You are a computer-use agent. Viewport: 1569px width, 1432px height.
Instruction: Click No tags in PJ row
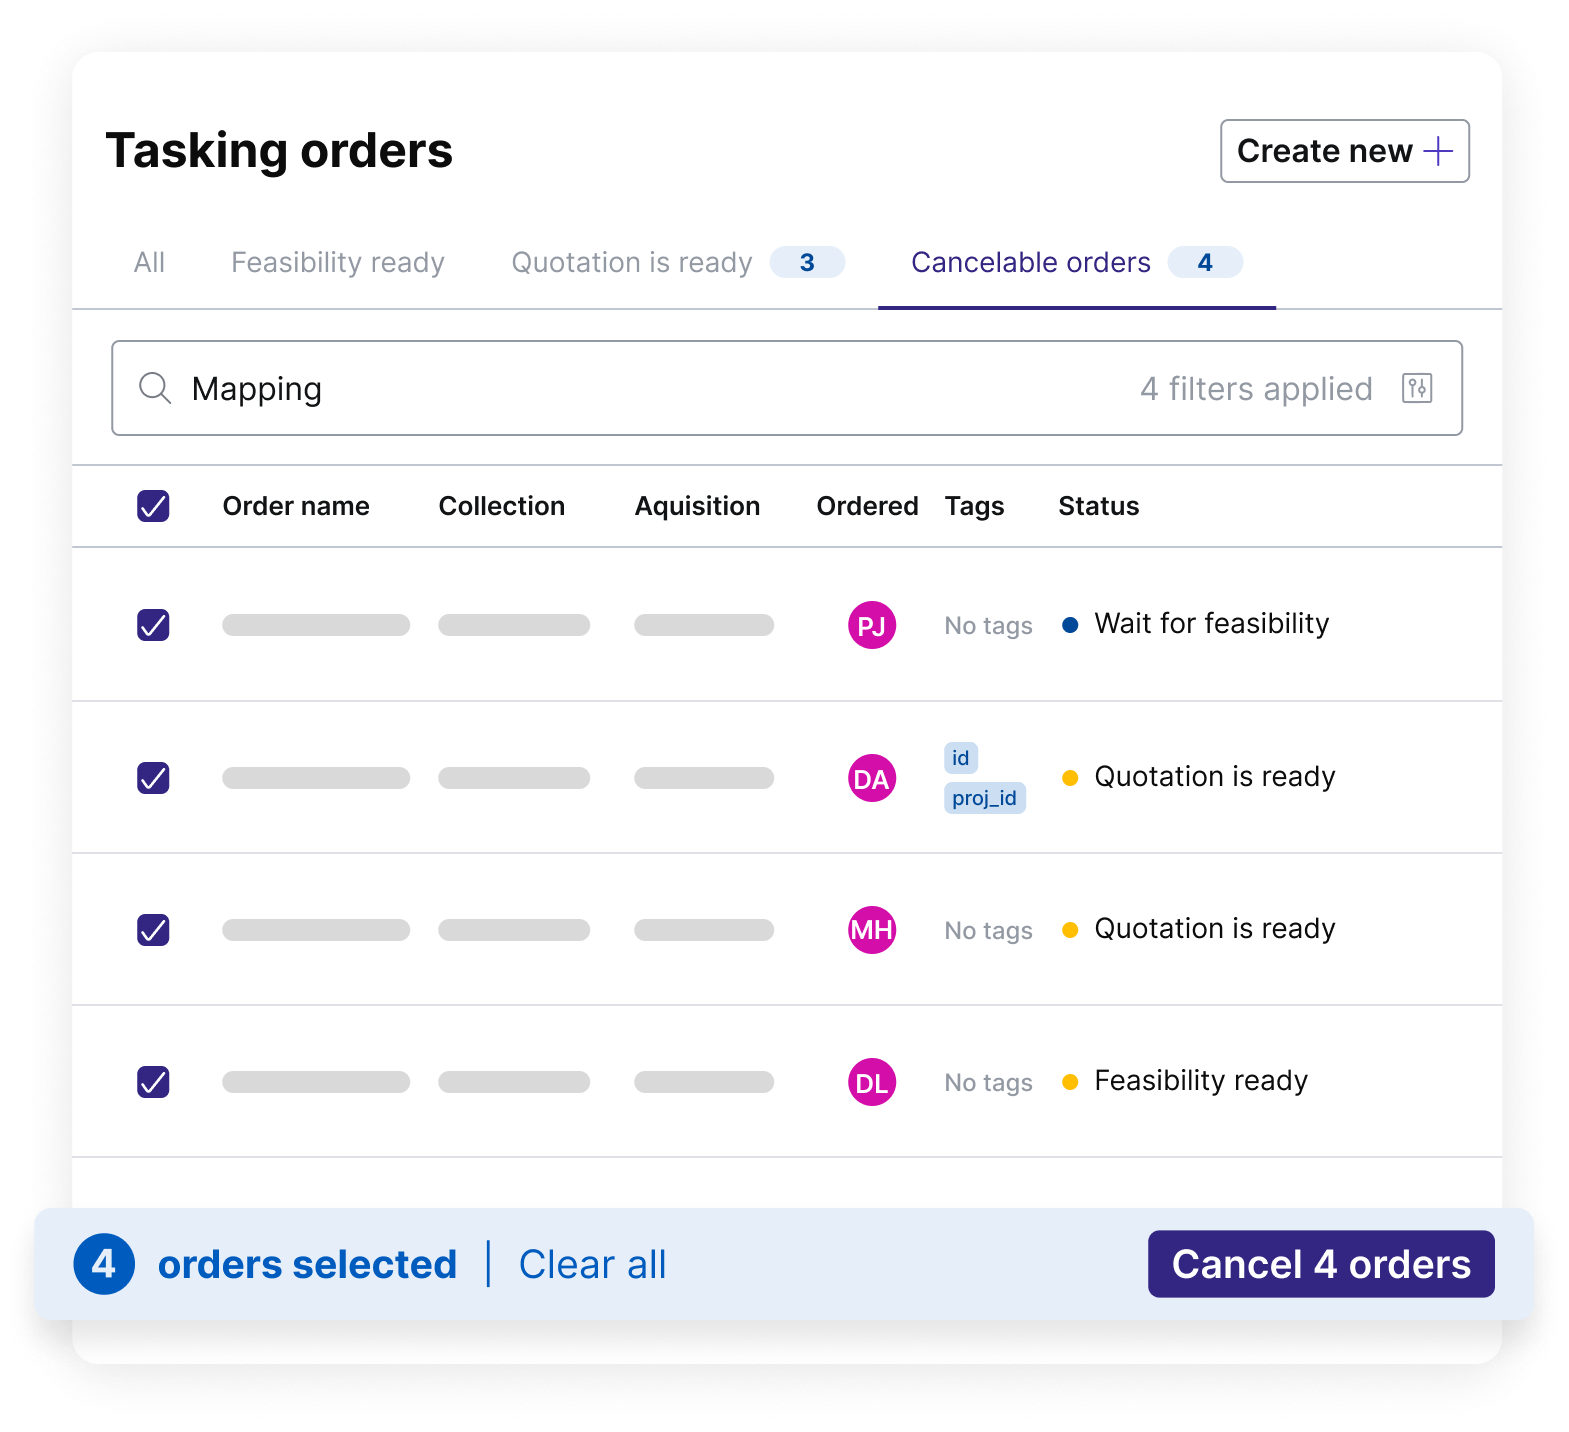[x=988, y=626]
